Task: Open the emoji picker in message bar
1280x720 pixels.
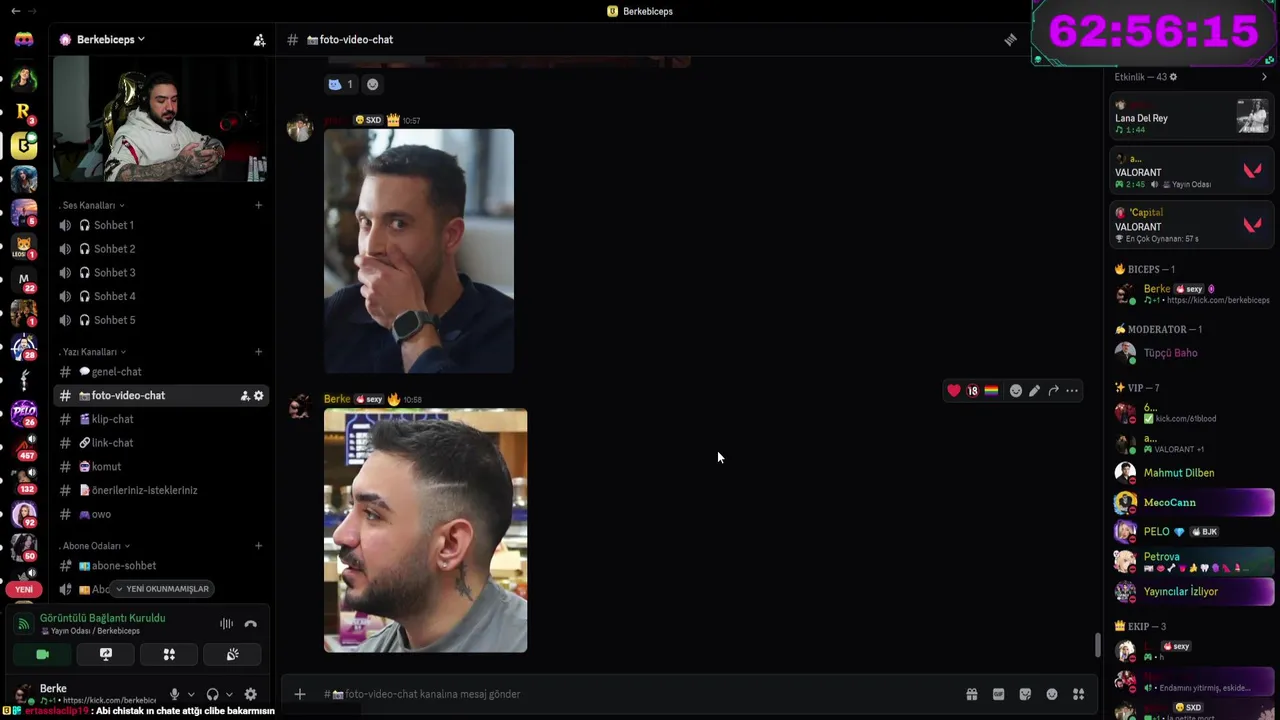Action: click(1052, 694)
